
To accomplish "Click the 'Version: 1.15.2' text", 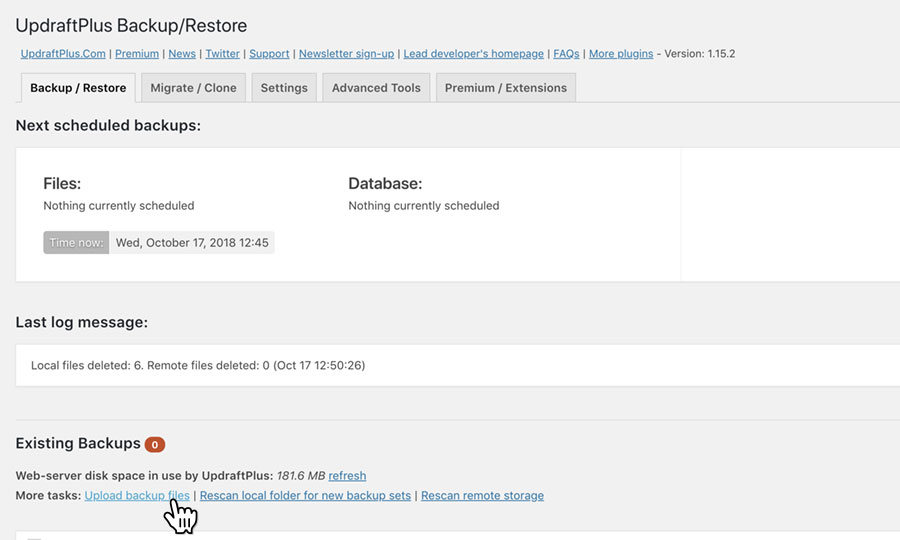I will pos(700,53).
